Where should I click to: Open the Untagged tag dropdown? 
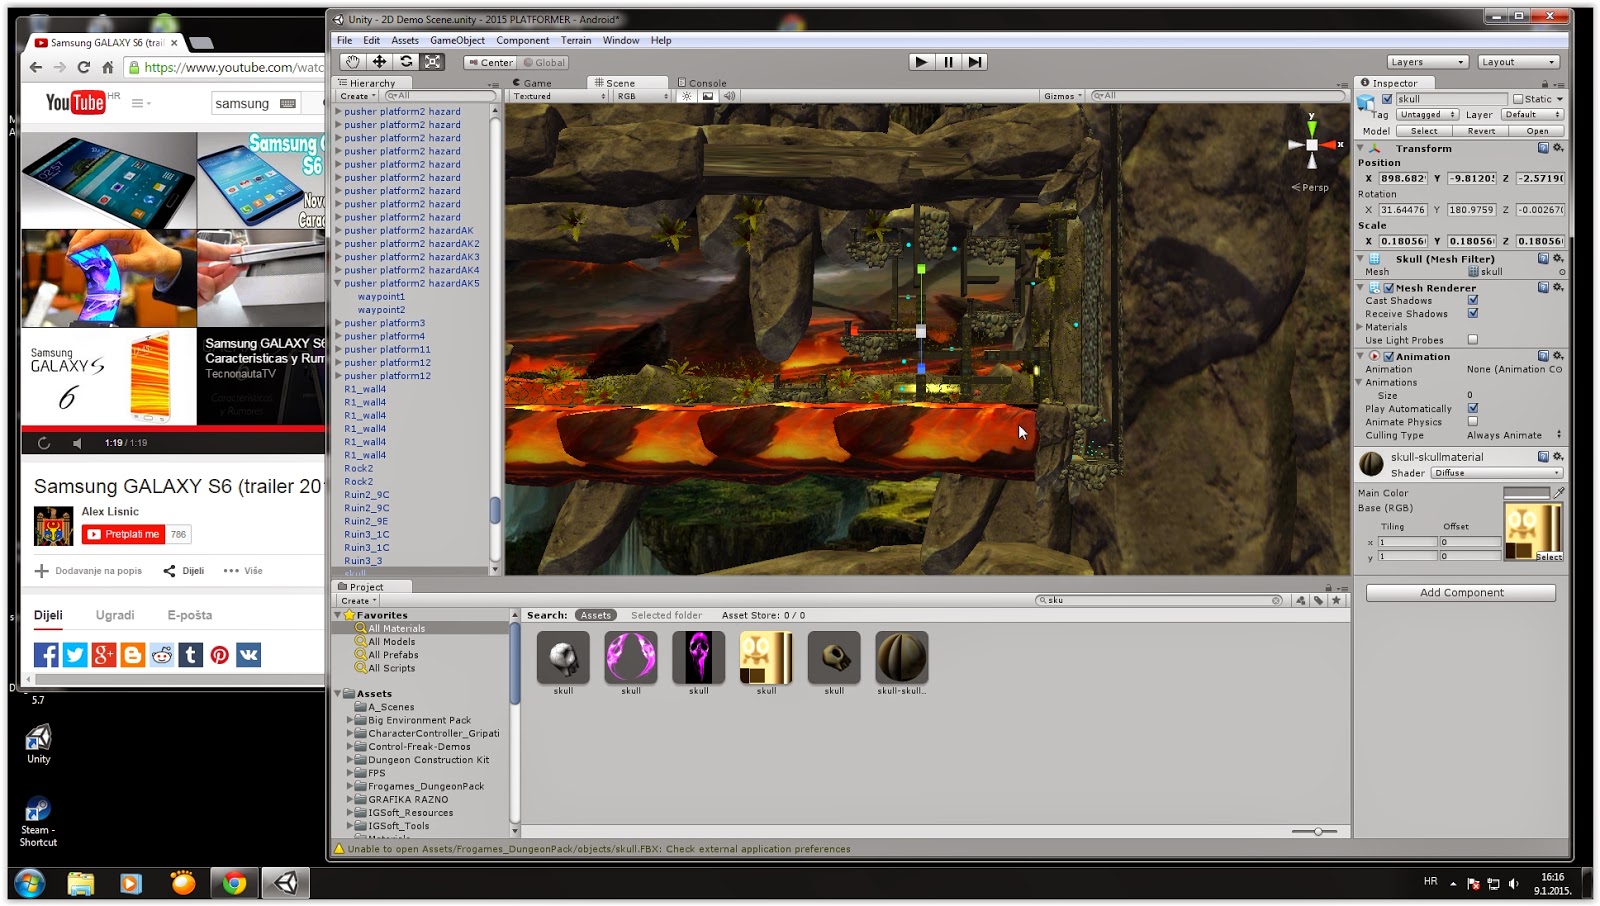[1427, 115]
